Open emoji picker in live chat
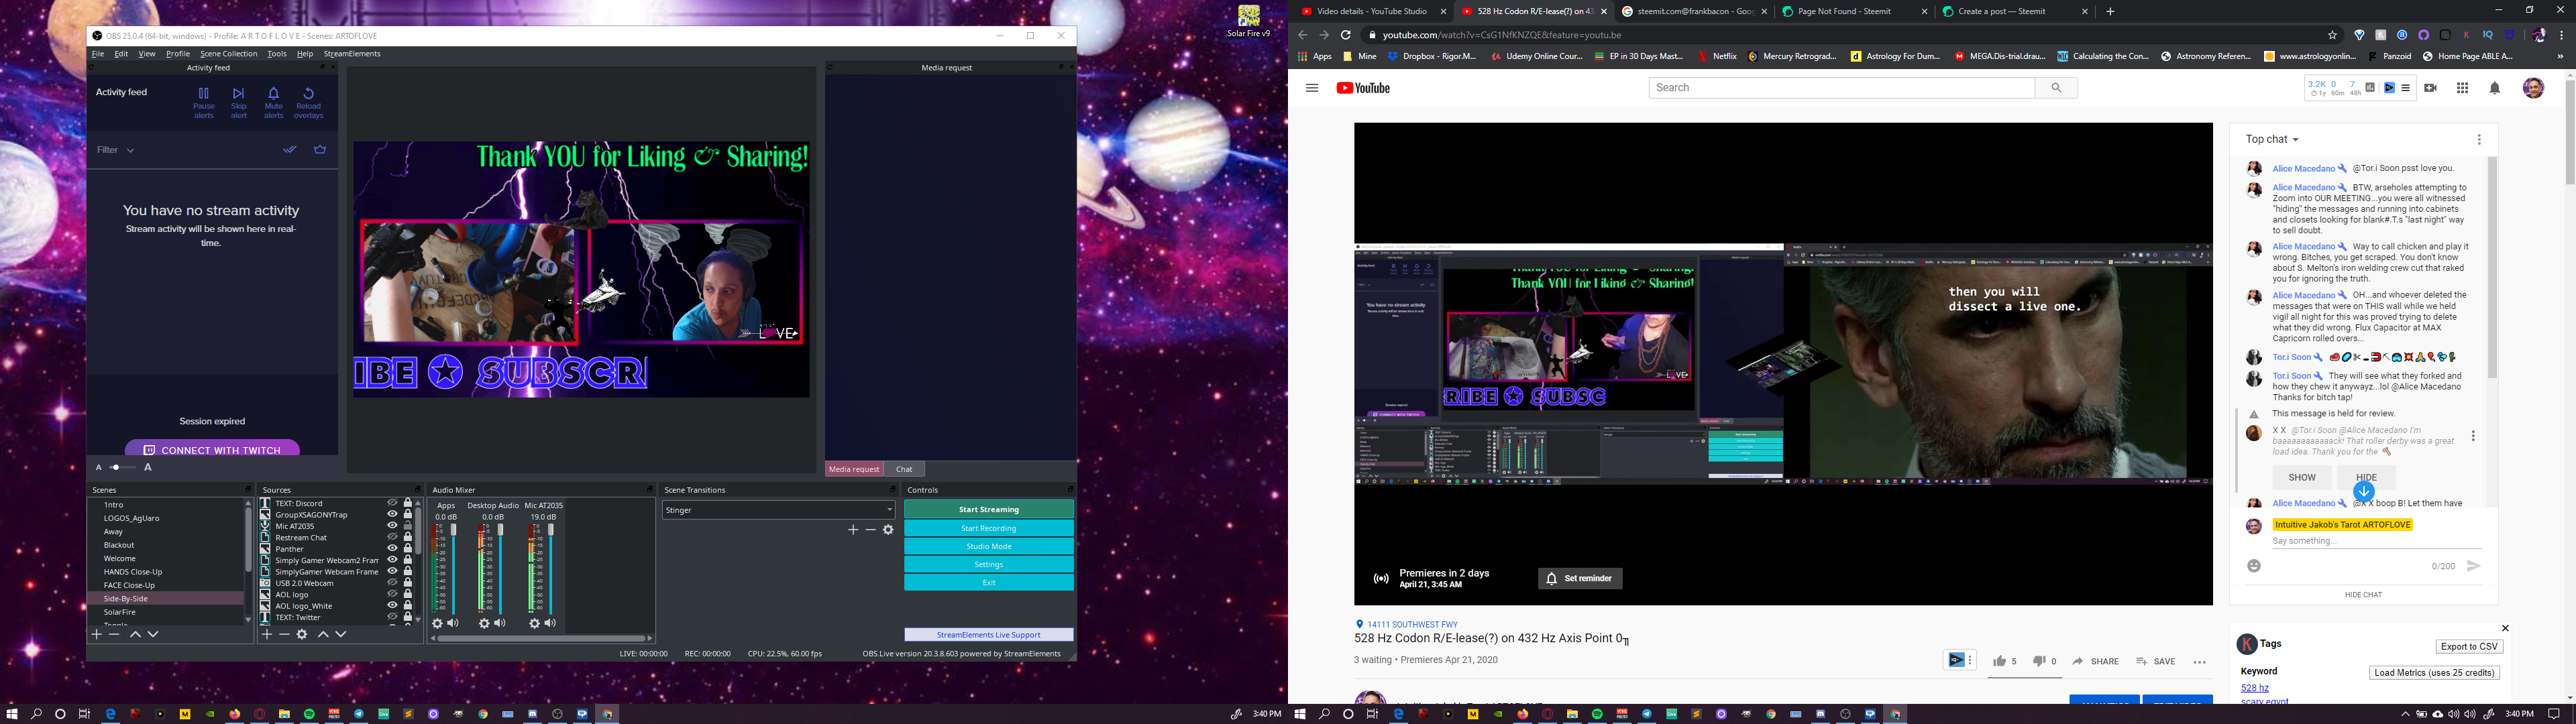The image size is (2576, 724). coord(2254,566)
